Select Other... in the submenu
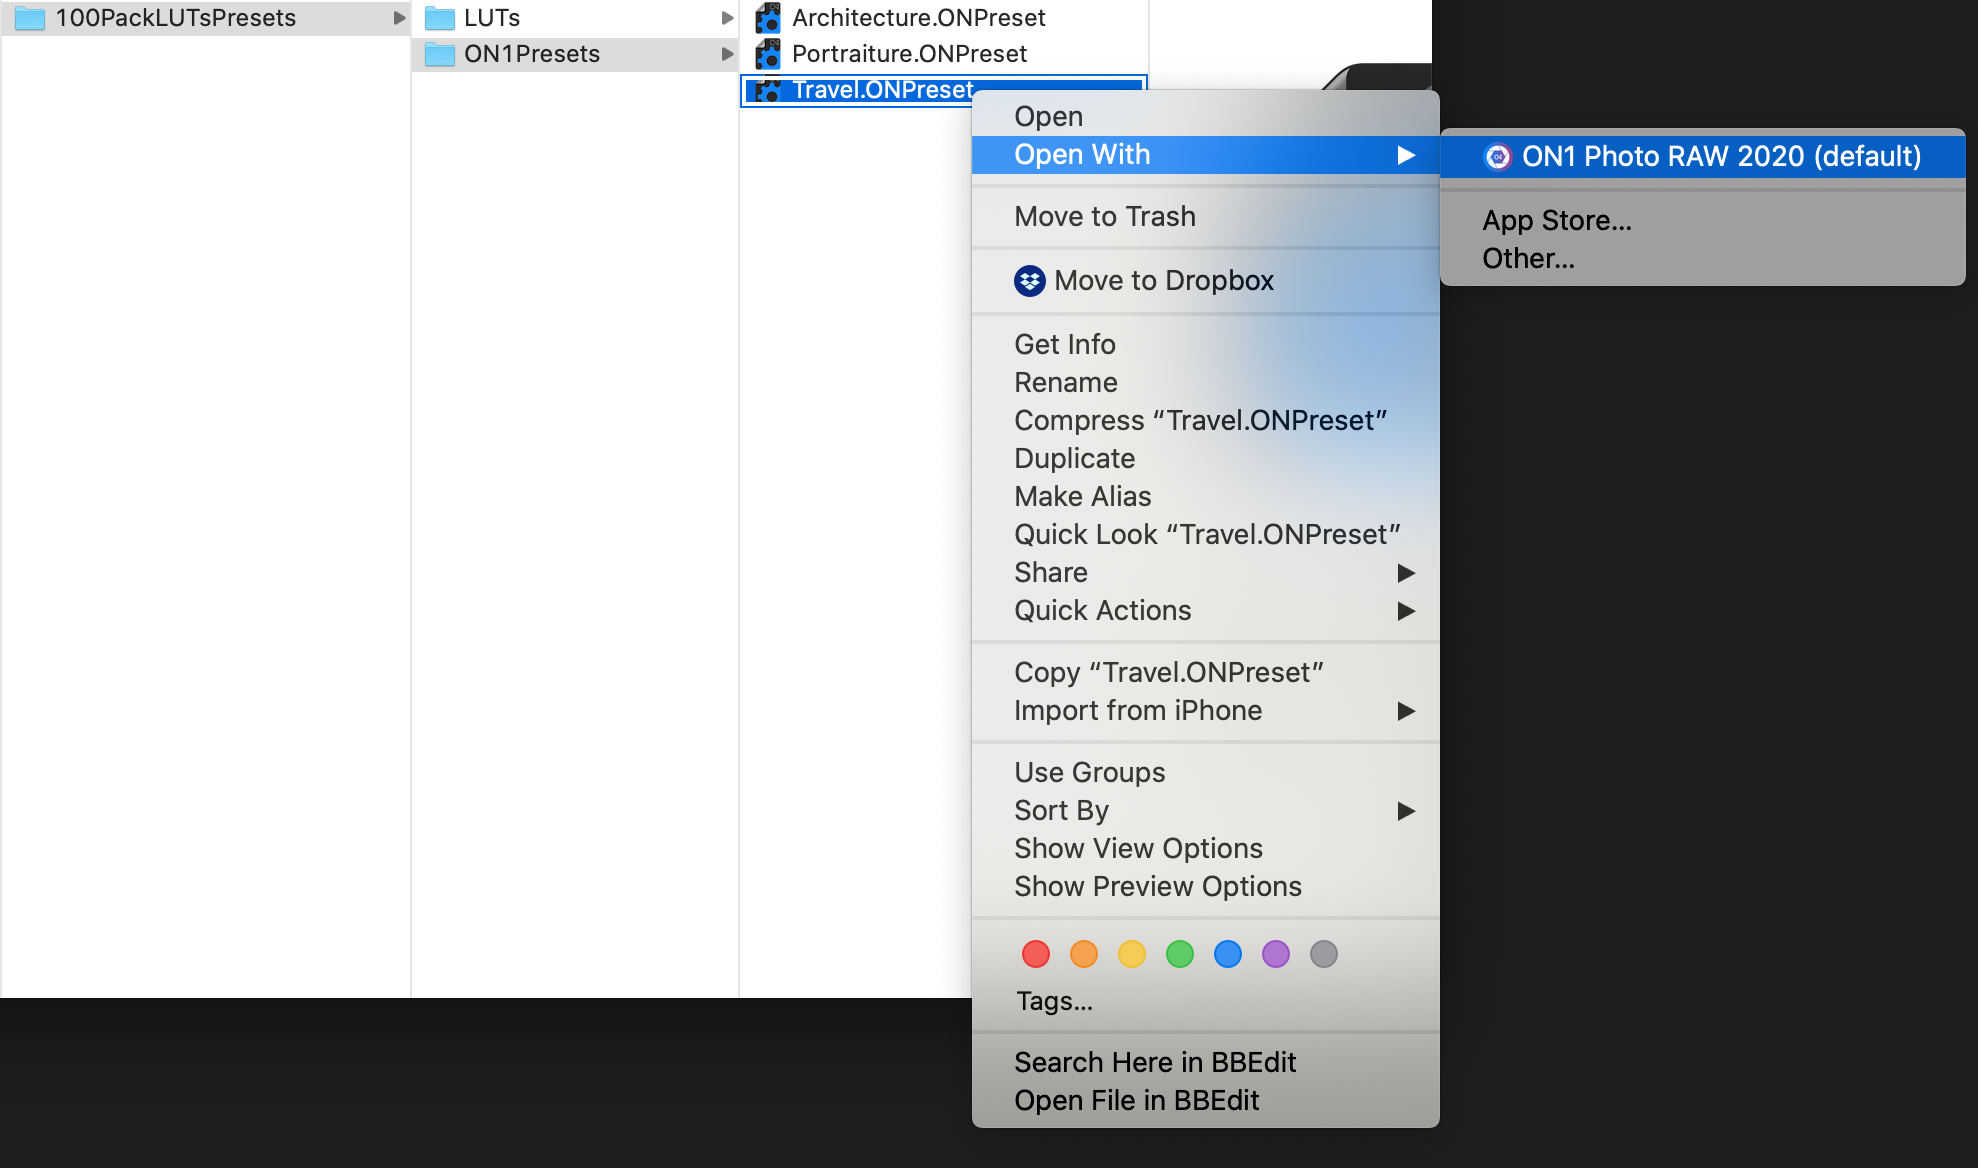Screen dimensions: 1978x1168 [1703, 259]
